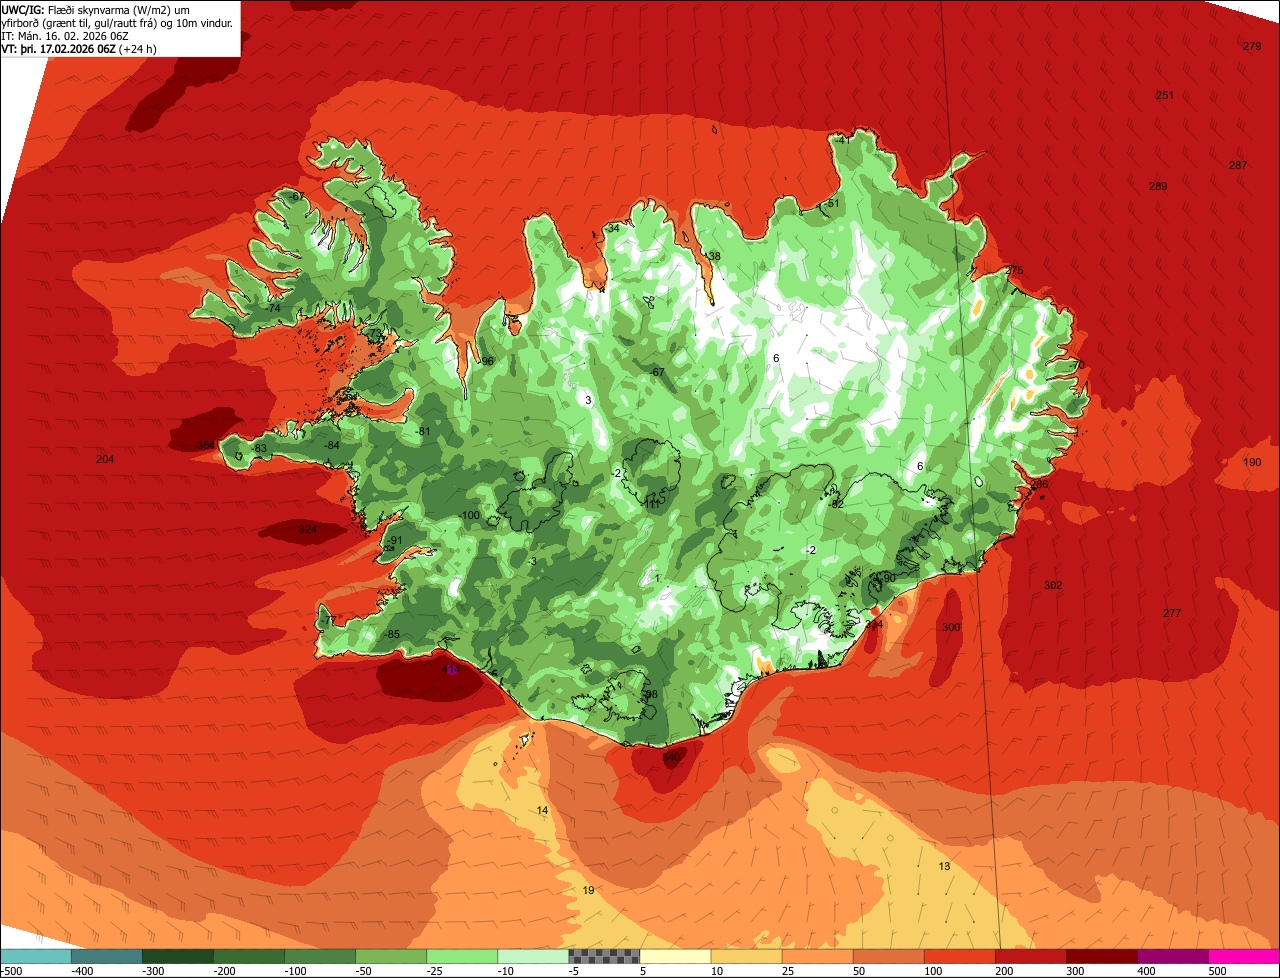Click the legend label -500
1280x978 pixels.
coord(12,971)
